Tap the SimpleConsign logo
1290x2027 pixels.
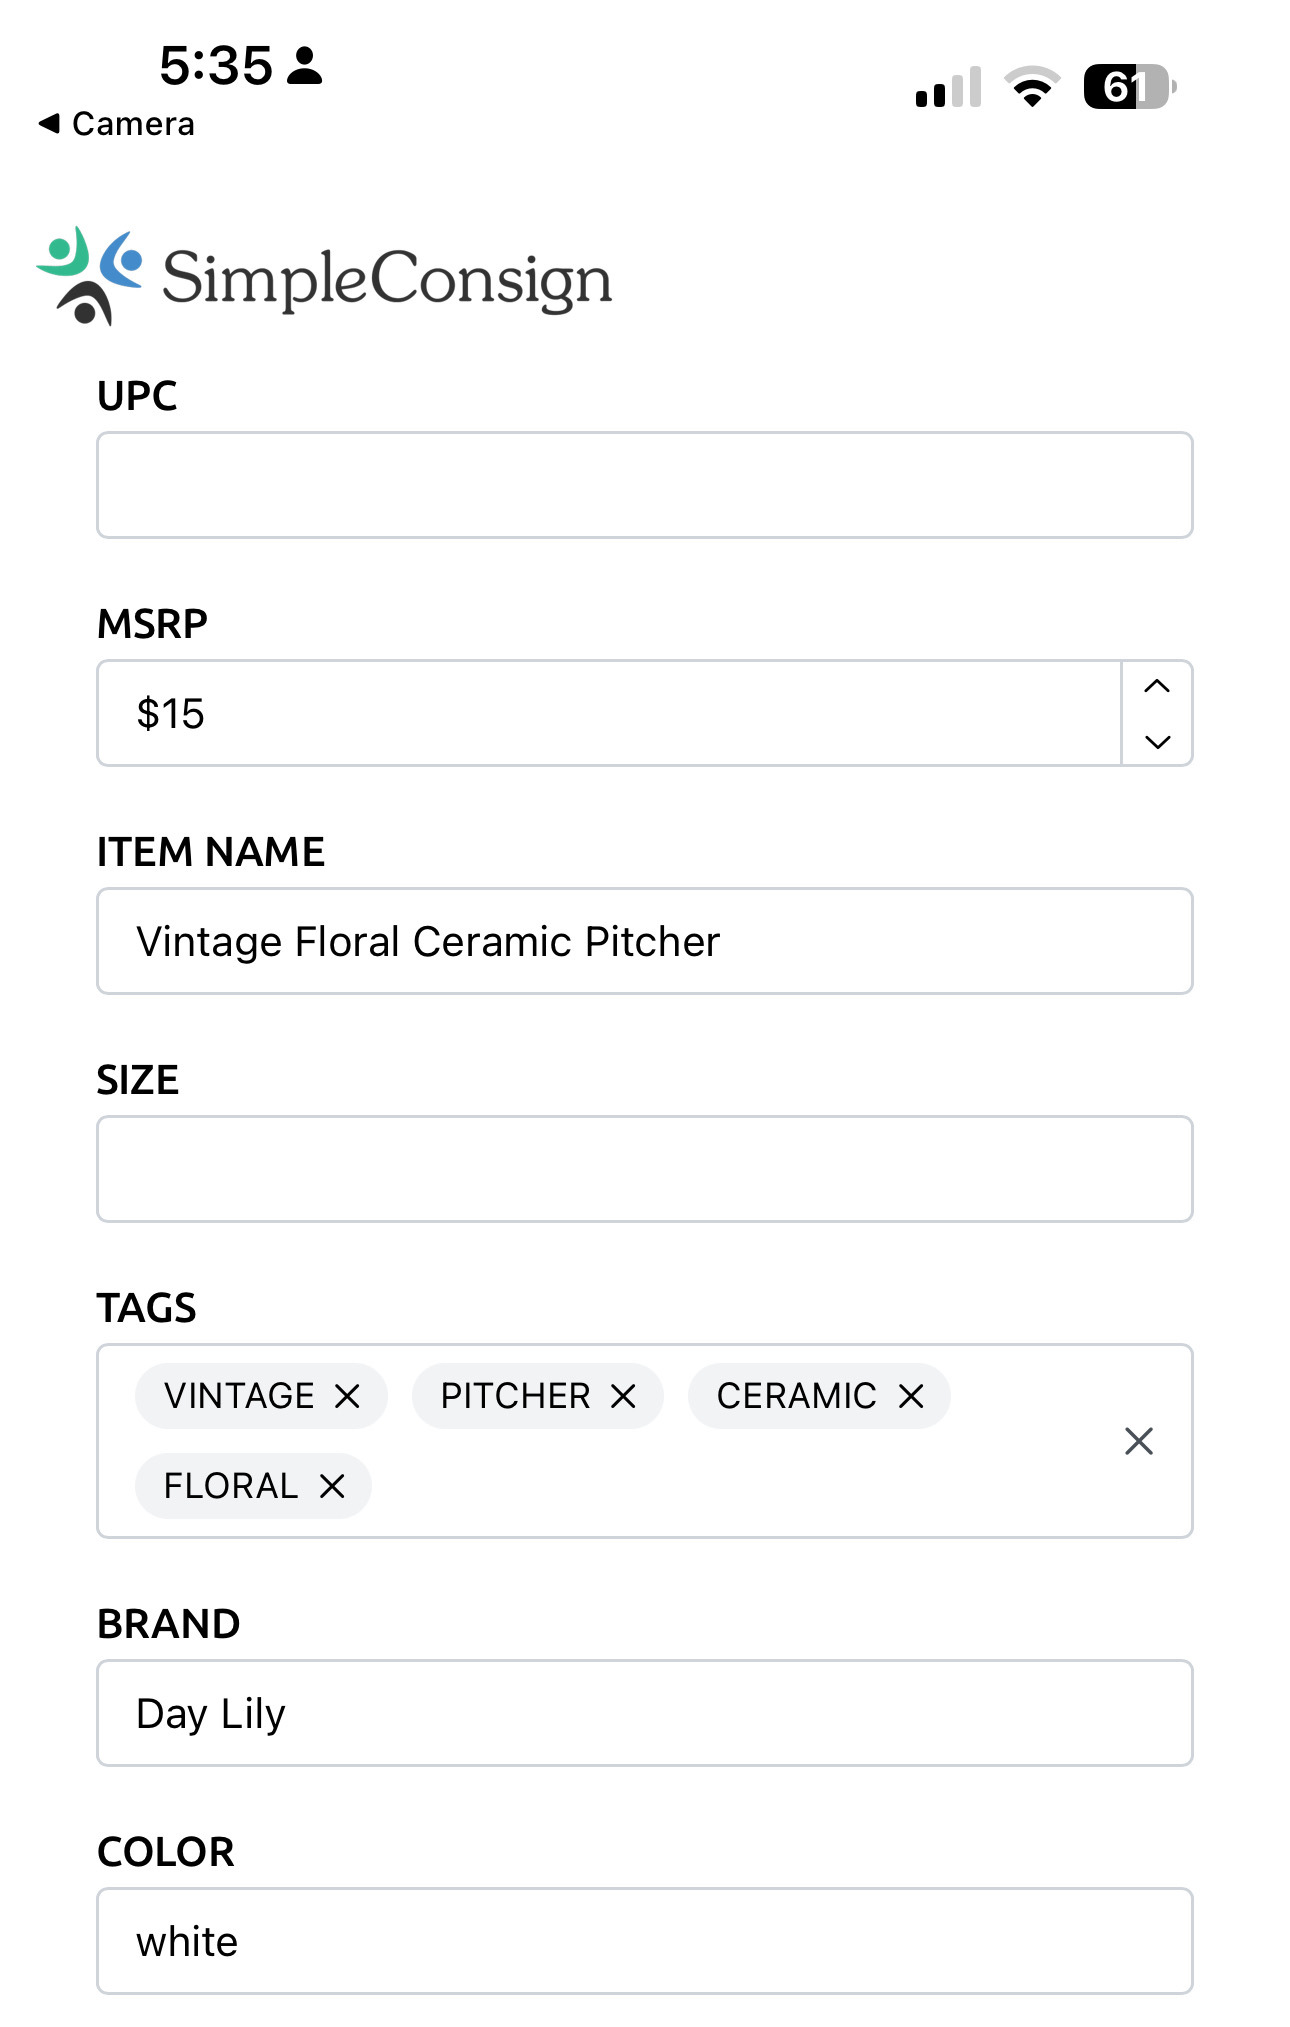pos(325,277)
